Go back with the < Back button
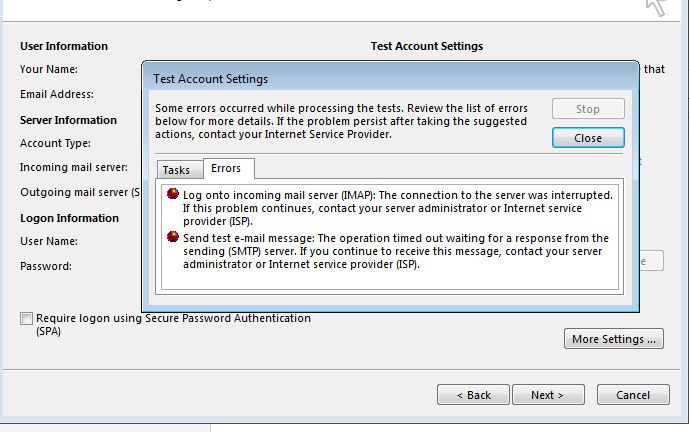Screen dimensions: 690x432 (473, 395)
